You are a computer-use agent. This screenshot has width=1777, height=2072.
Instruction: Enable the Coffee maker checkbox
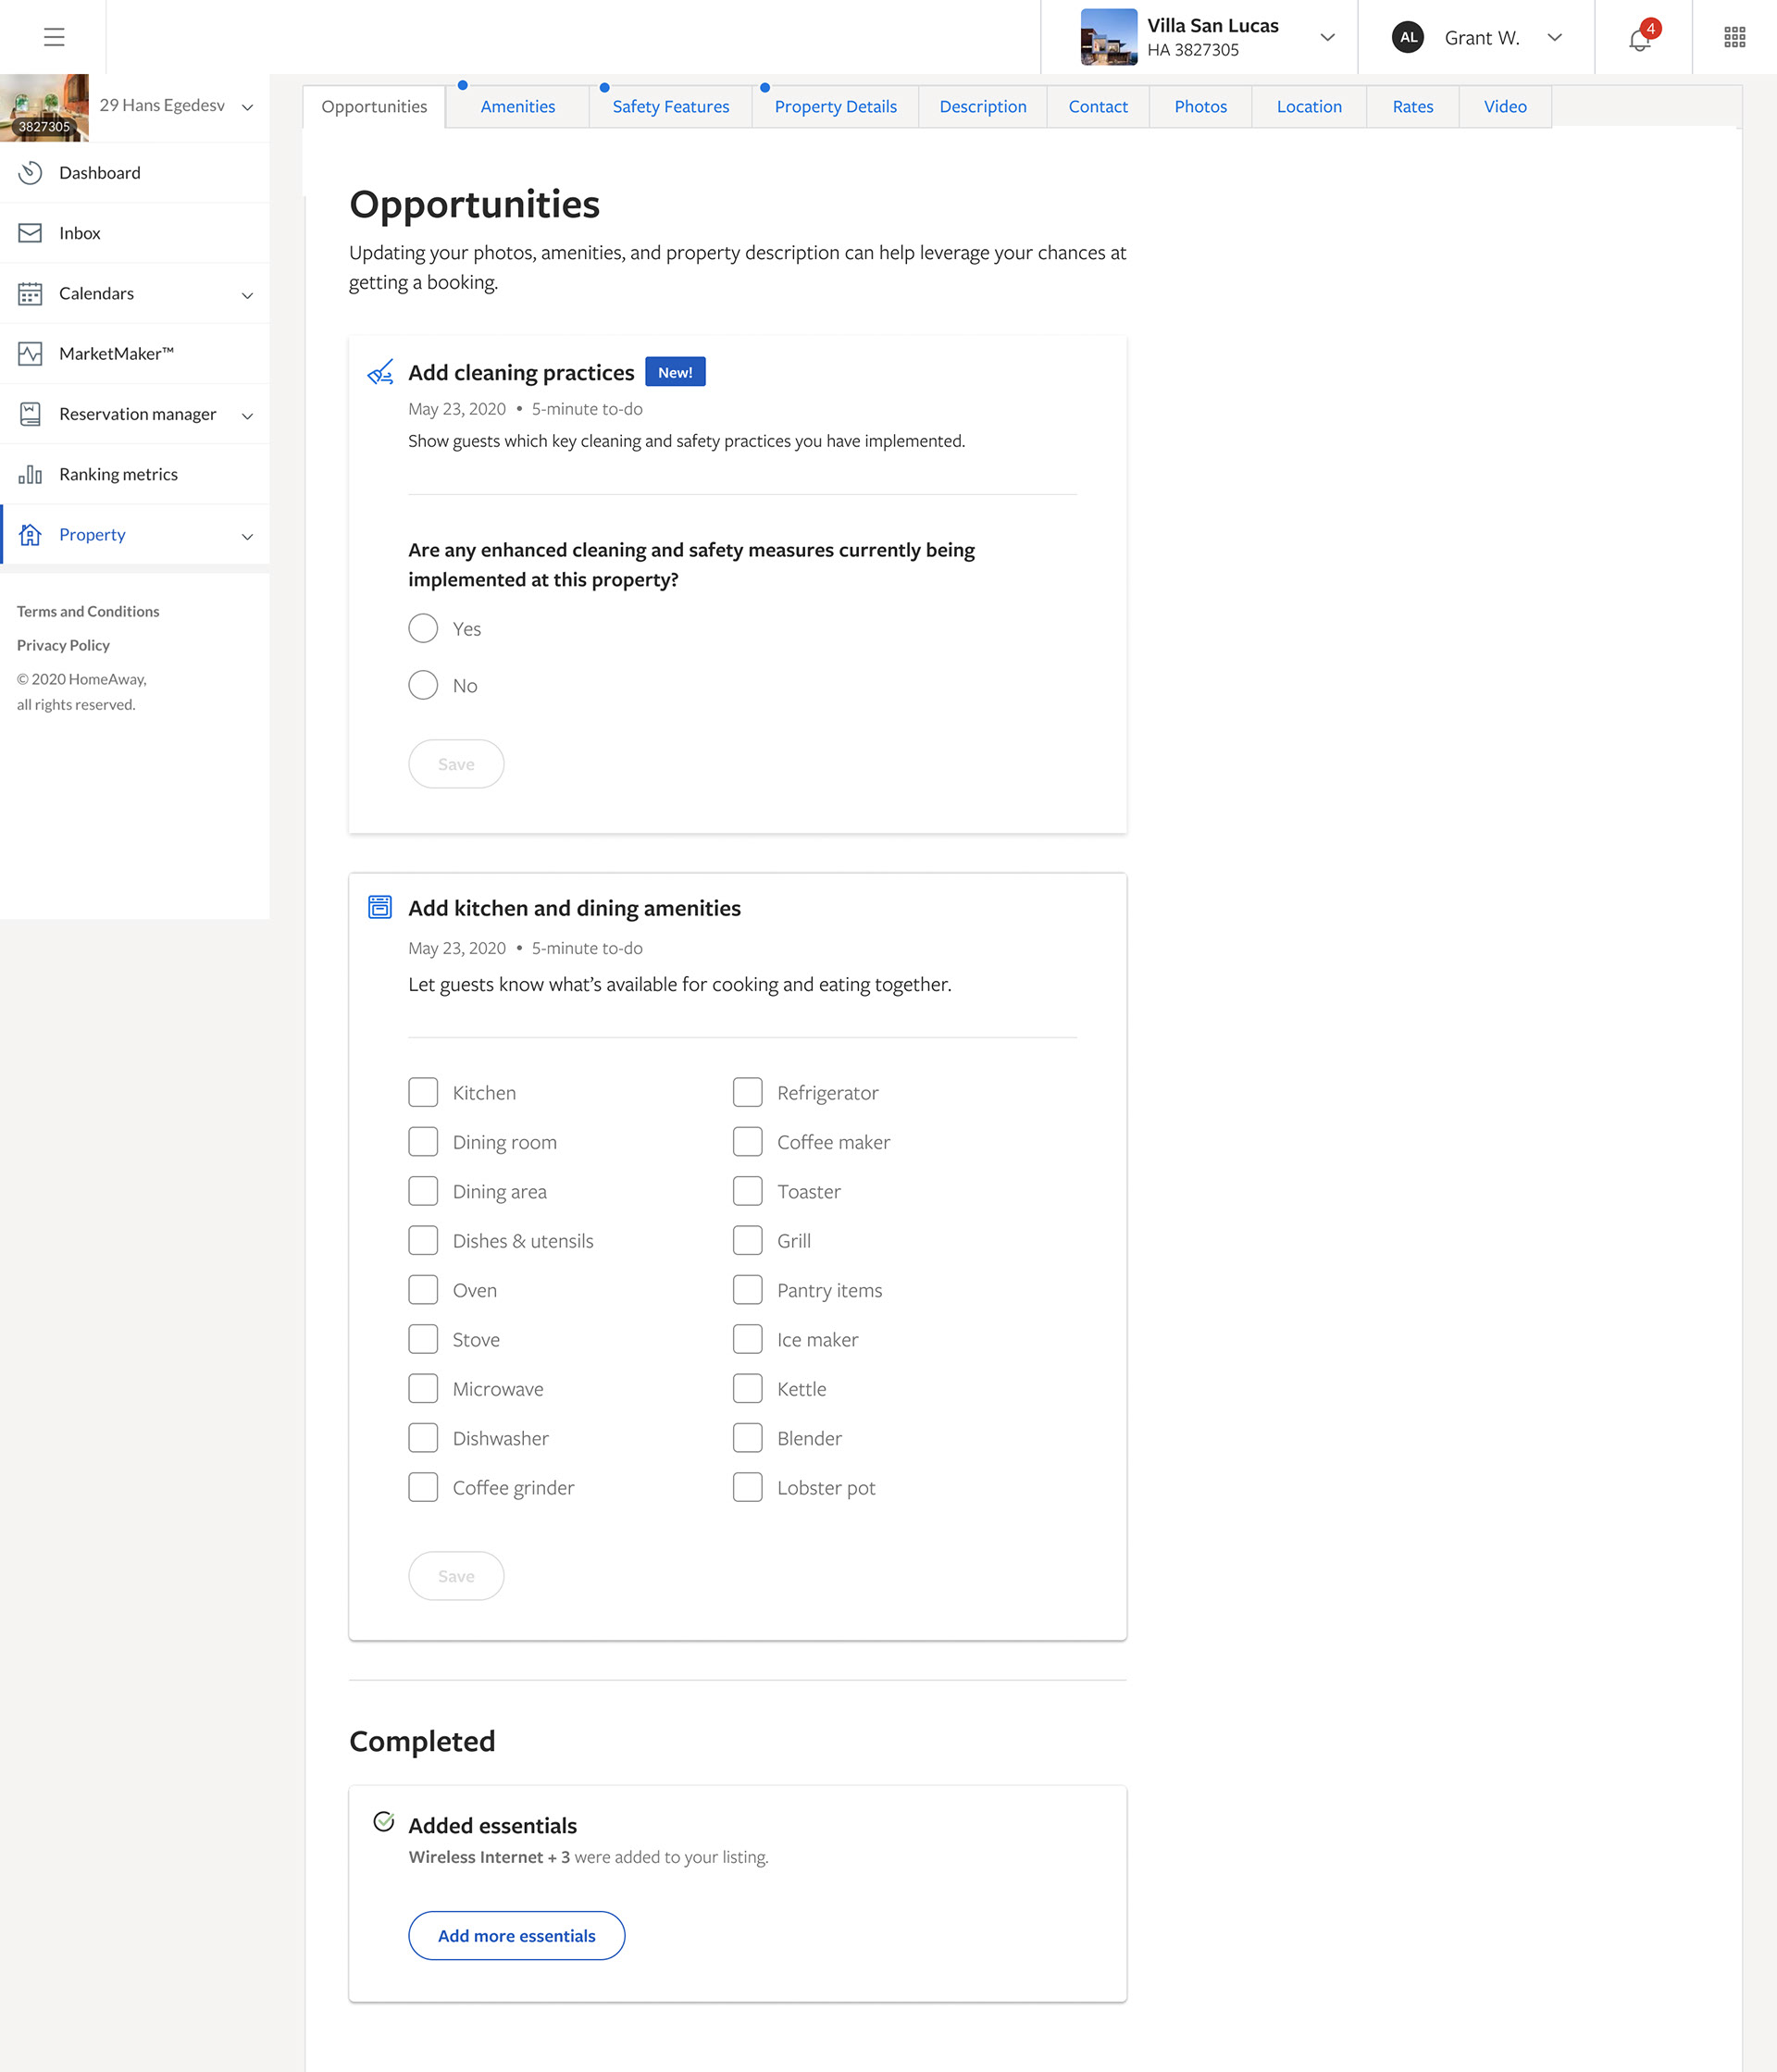(747, 1142)
